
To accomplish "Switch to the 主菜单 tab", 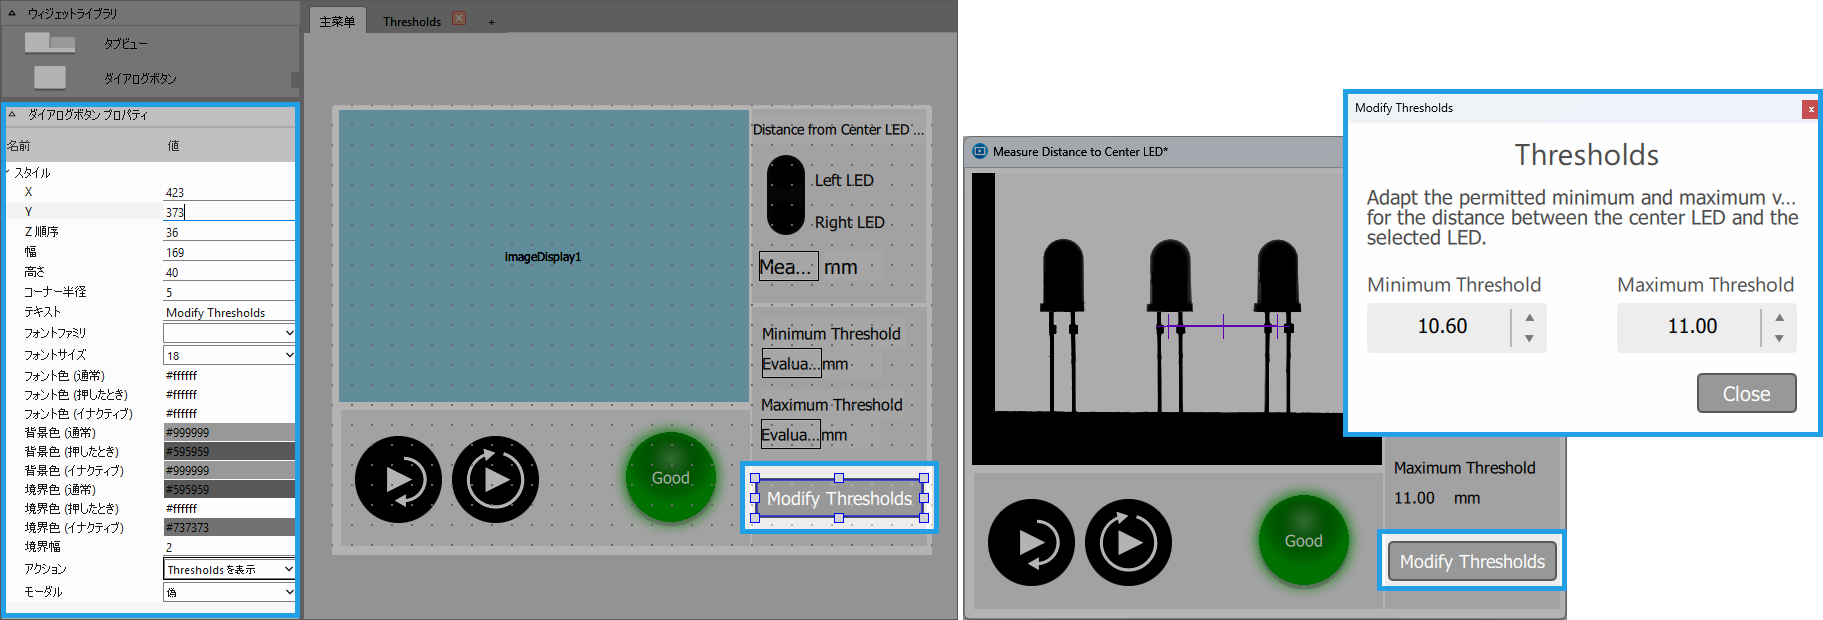I will coord(337,21).
